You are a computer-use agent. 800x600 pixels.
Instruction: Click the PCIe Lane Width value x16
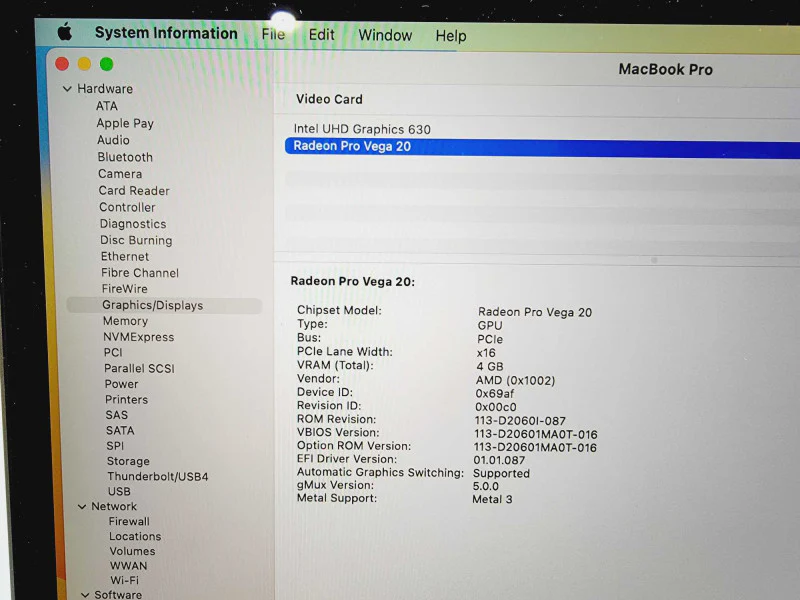point(486,353)
